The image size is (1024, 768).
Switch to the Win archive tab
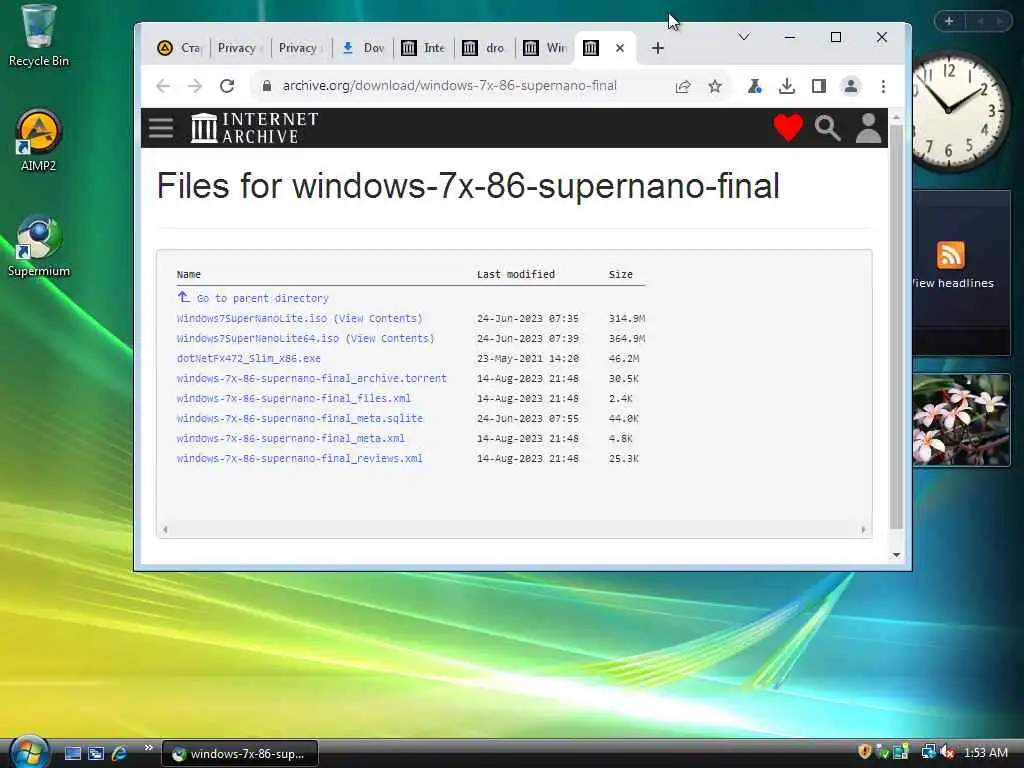click(545, 48)
